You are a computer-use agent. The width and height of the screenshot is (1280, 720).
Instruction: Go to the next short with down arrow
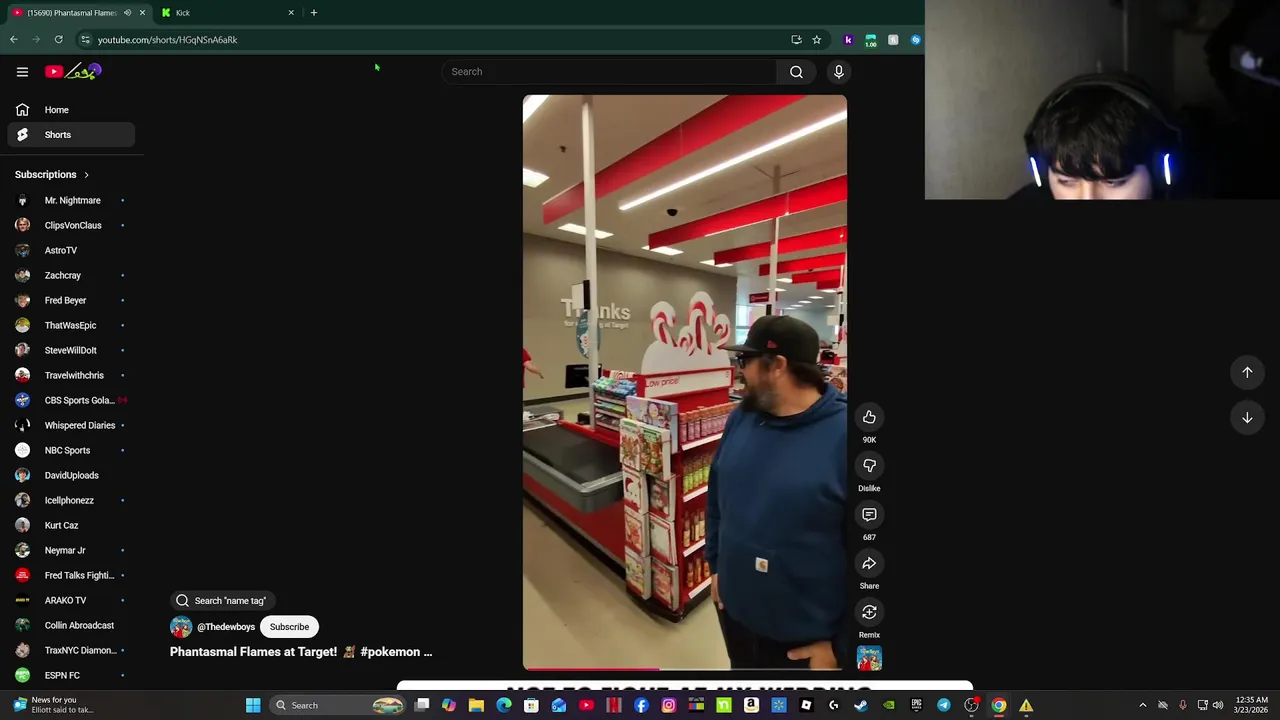click(1247, 418)
